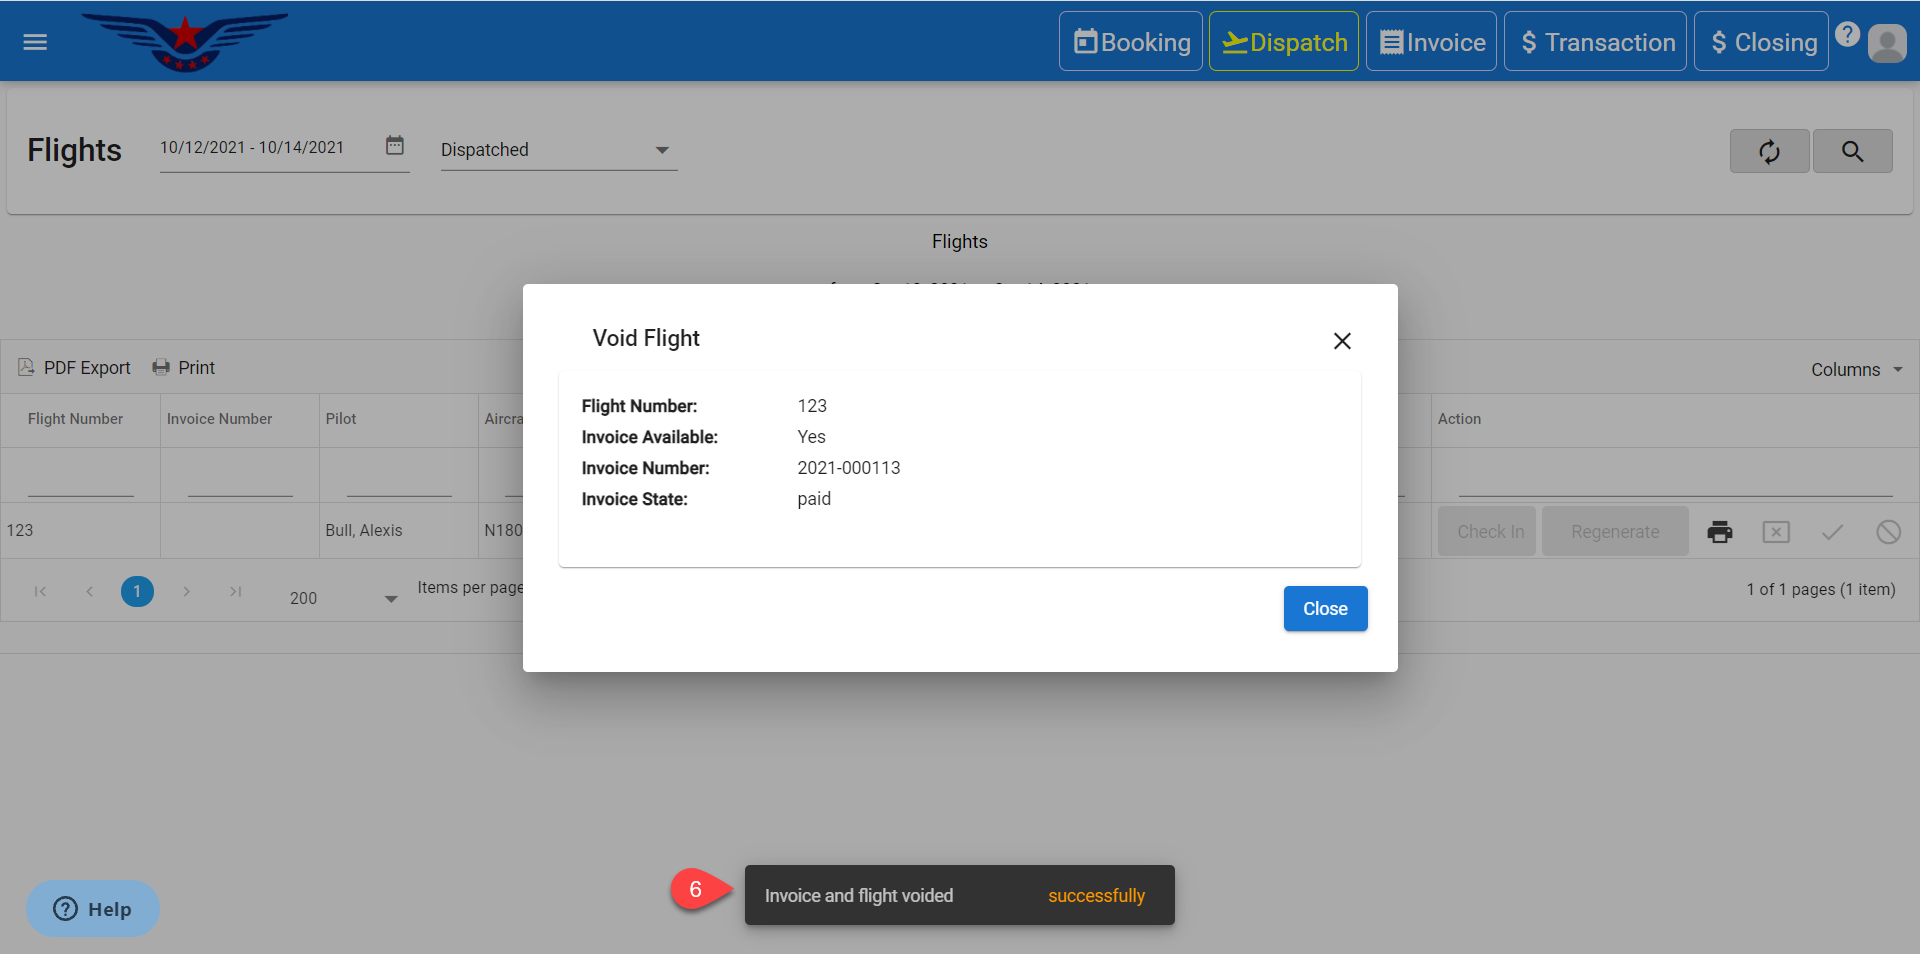Switch to the Invoice tab
Viewport: 1920px width, 954px height.
pyautogui.click(x=1431, y=42)
